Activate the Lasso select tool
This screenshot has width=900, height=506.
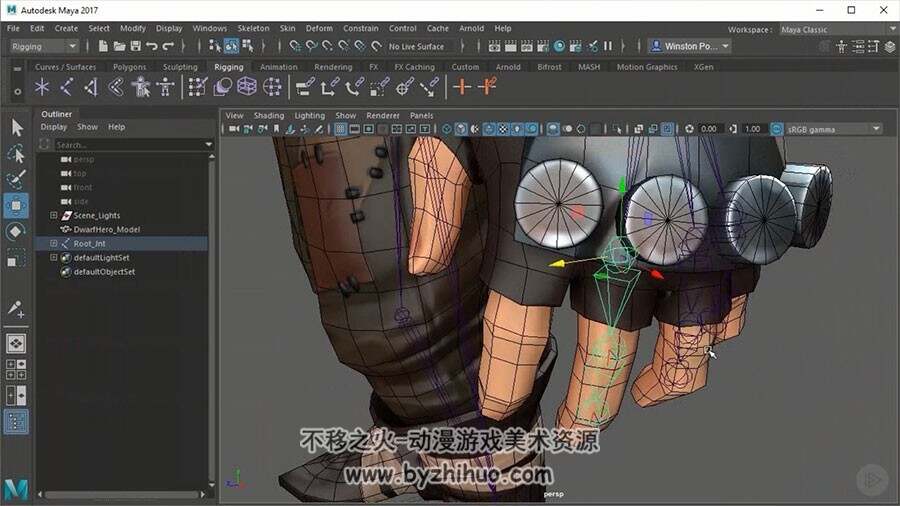17,153
